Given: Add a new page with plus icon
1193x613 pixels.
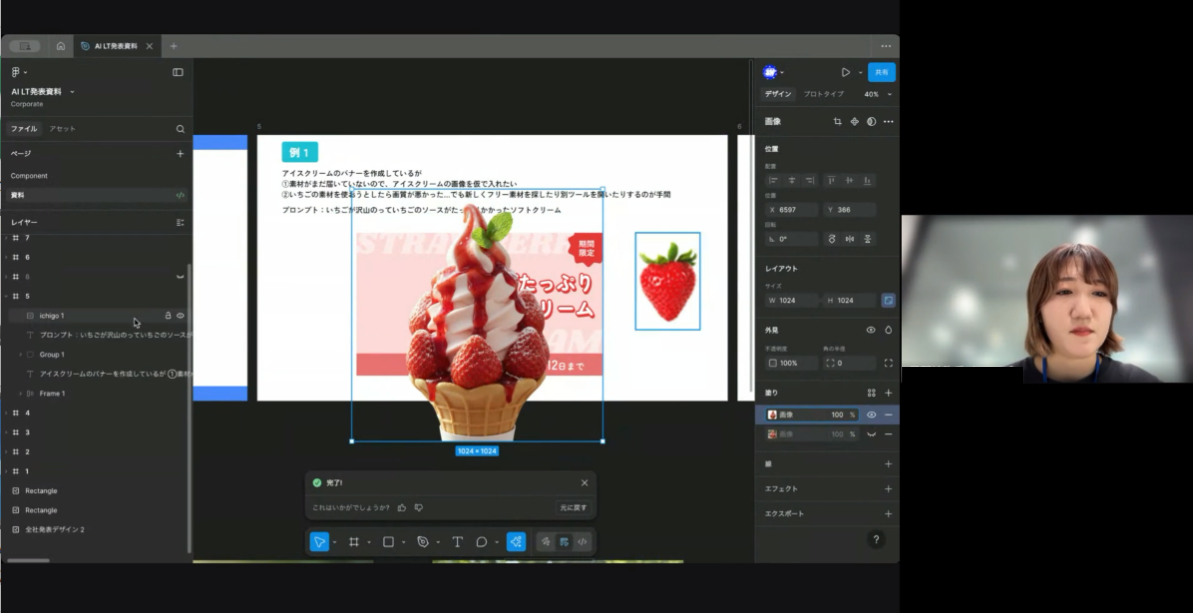Looking at the screenshot, I should [x=180, y=154].
